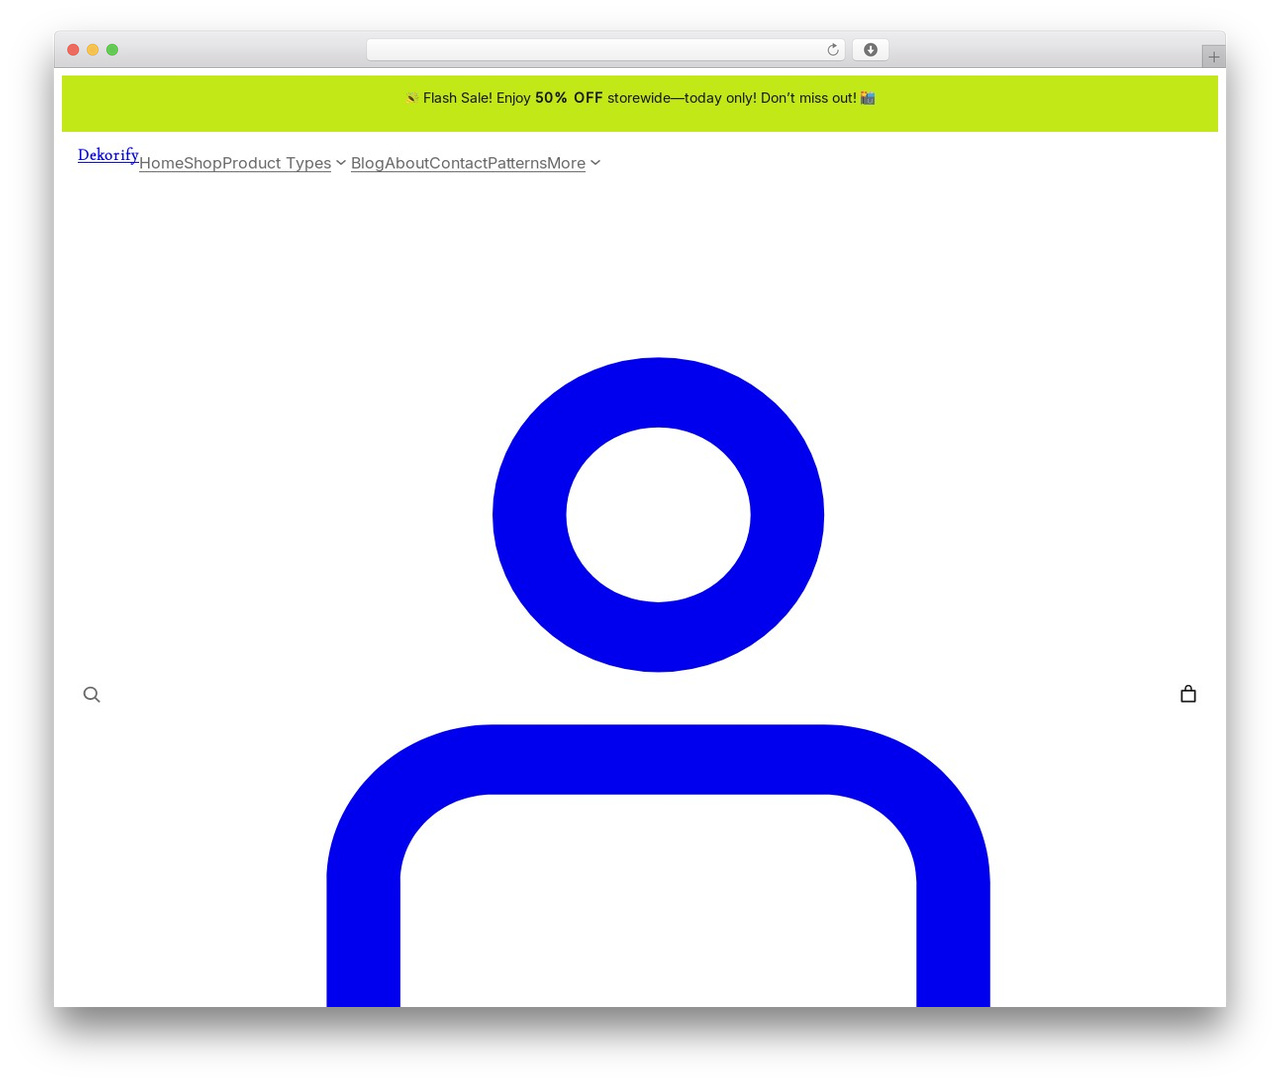Add a new tab with plus icon
This screenshot has height=1084, width=1280.
[1213, 57]
